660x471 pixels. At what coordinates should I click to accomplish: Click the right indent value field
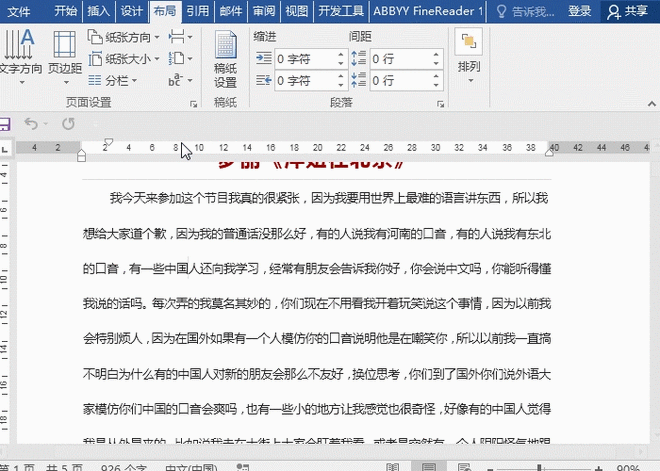(306, 80)
